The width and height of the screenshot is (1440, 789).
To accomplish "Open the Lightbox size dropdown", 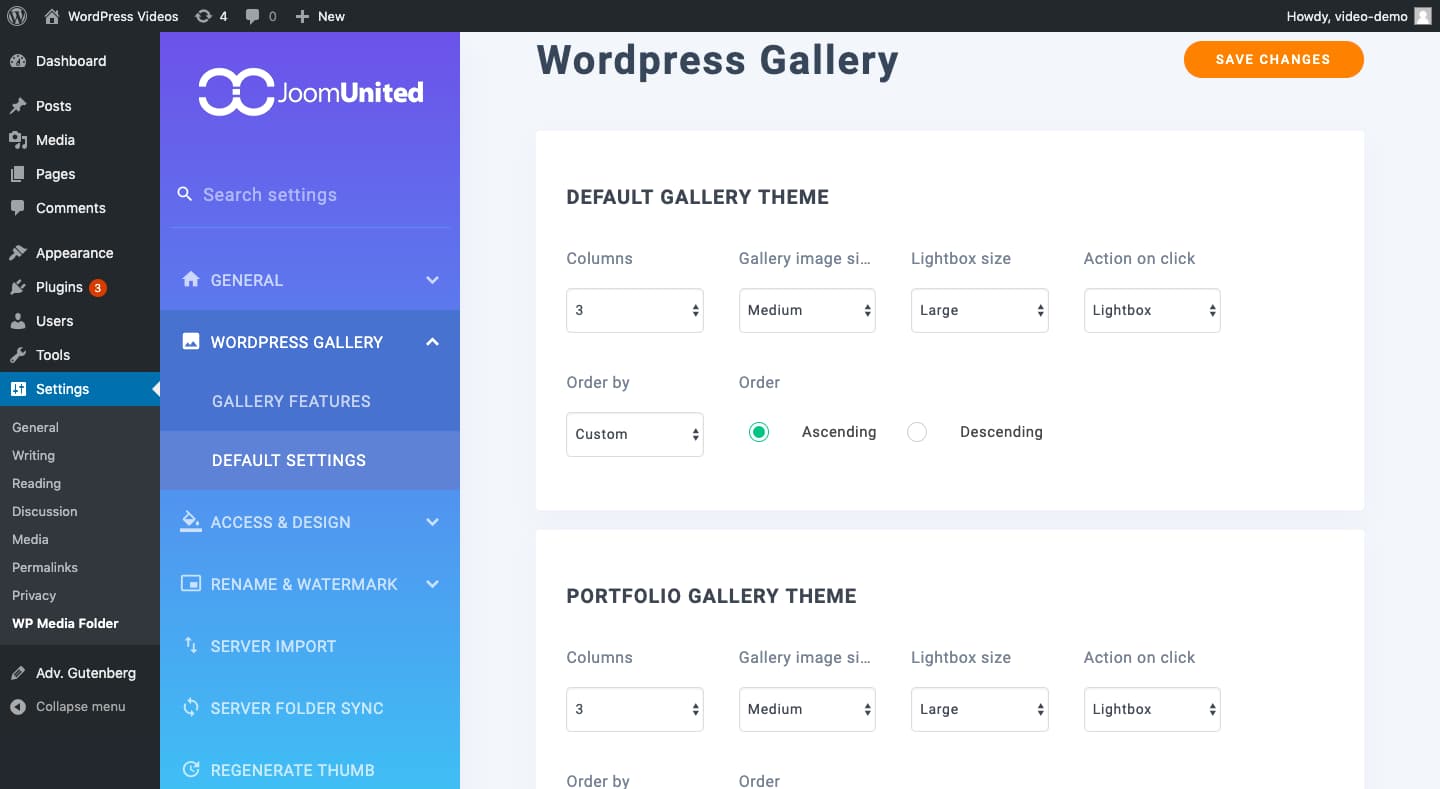I will tap(979, 310).
